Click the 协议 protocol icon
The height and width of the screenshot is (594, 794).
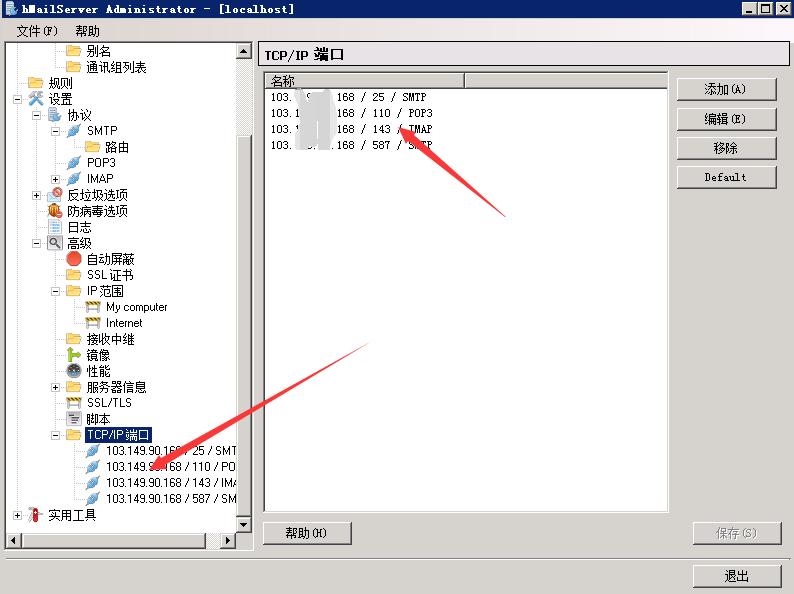[x=55, y=115]
